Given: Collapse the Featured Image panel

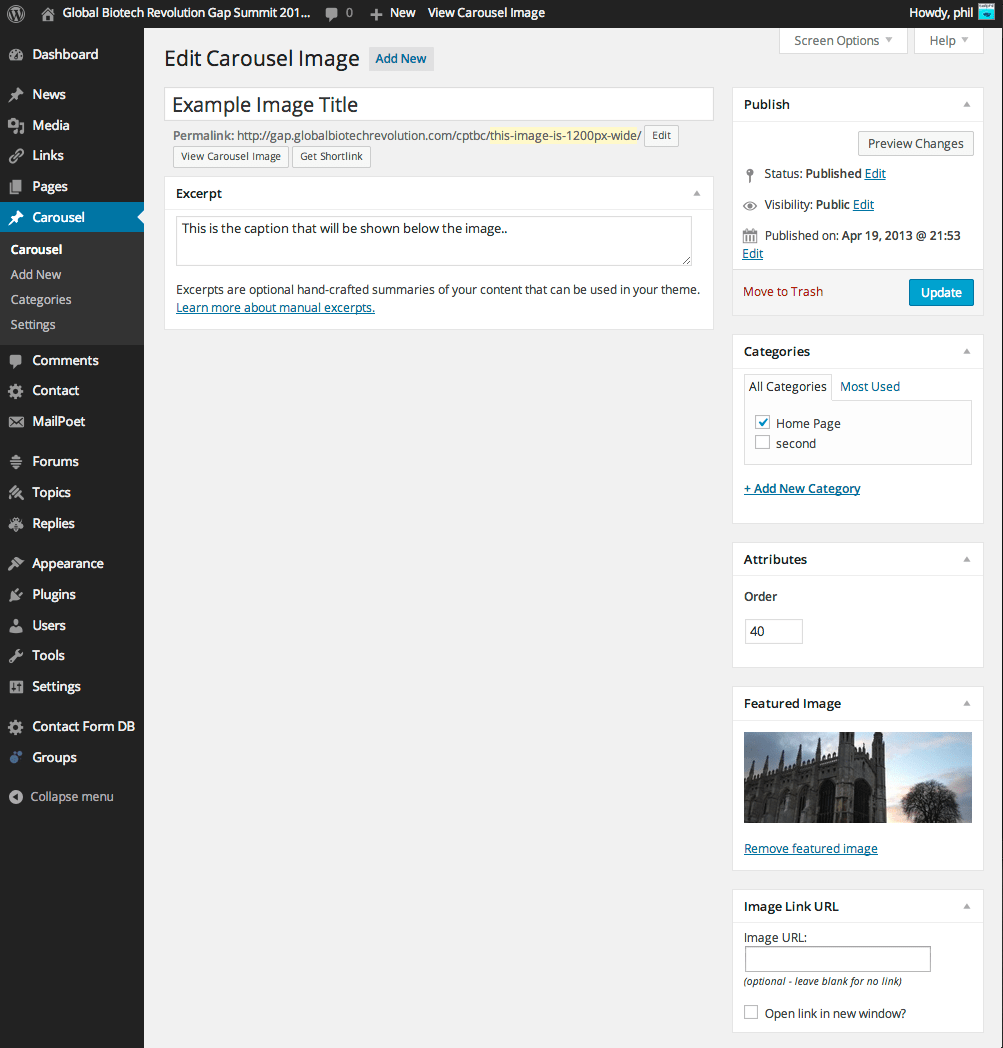Looking at the screenshot, I should [966, 703].
